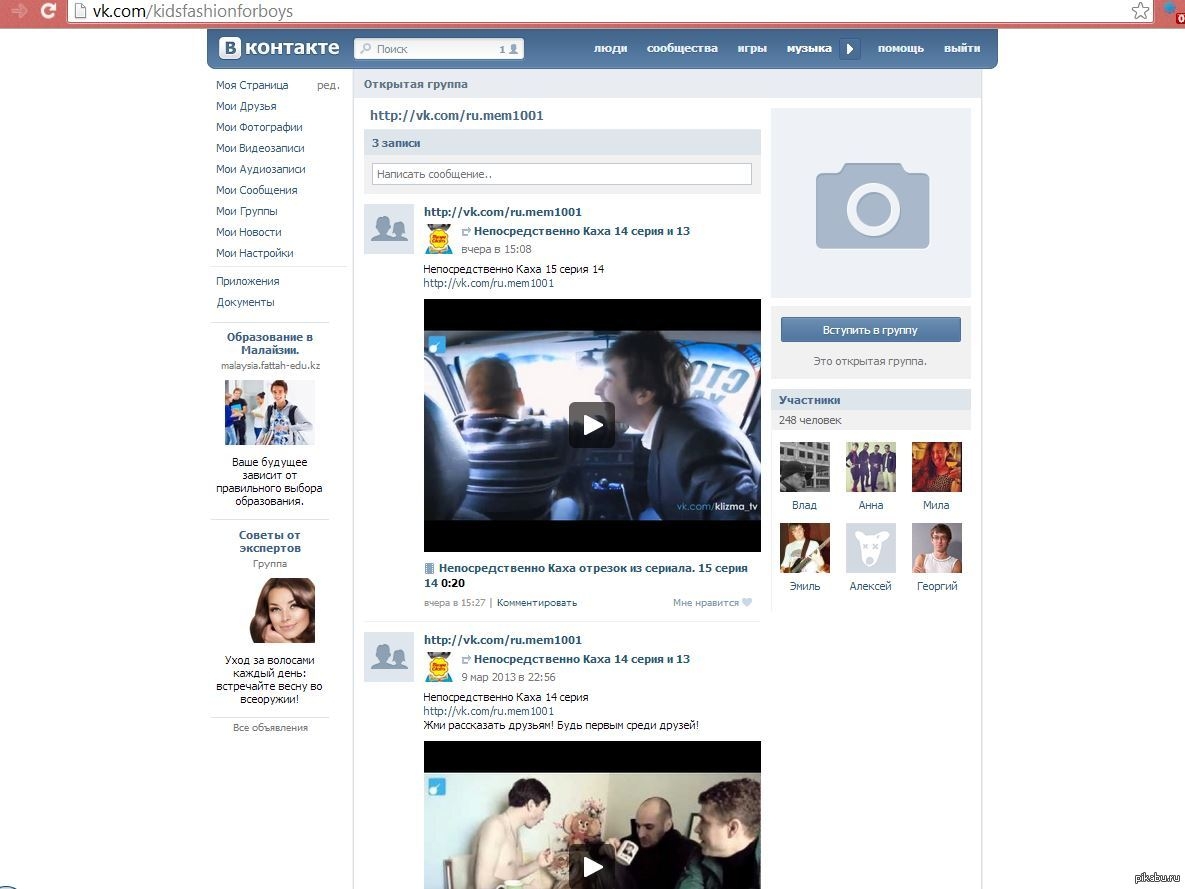Viewport: 1185px width, 889px height.
Task: Reload the page using browser refresh icon
Action: [x=47, y=11]
